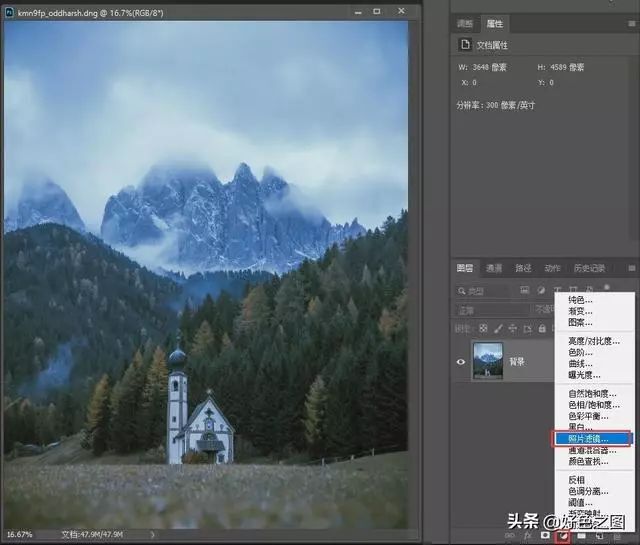The image size is (640, 545).
Task: Open the Layers panel flyout menu
Action: point(631,268)
